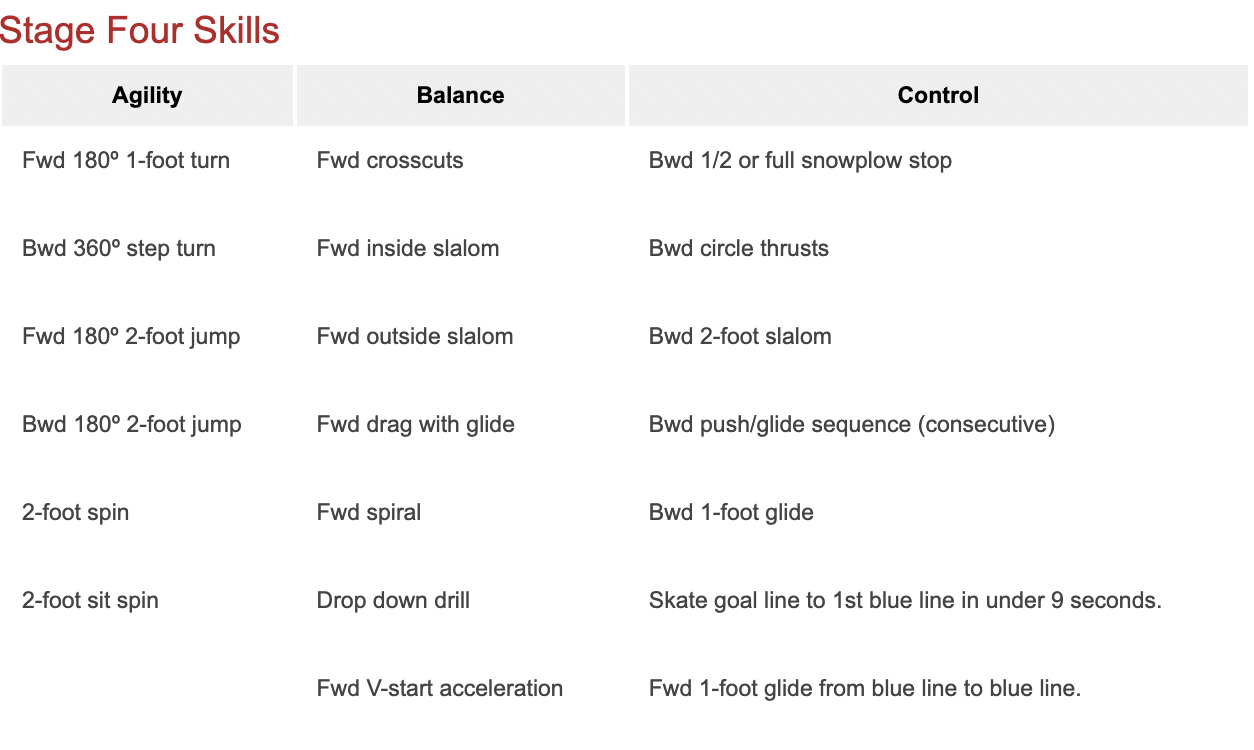Screen dimensions: 1254x750
Task: Click Fwd V-start acceleration text
Action: click(x=440, y=688)
